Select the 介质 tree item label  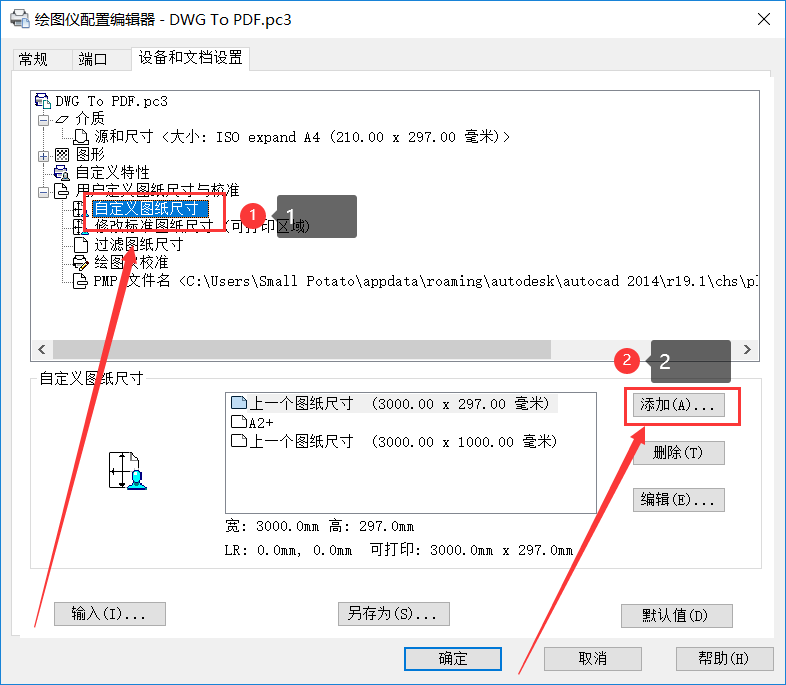[90, 119]
